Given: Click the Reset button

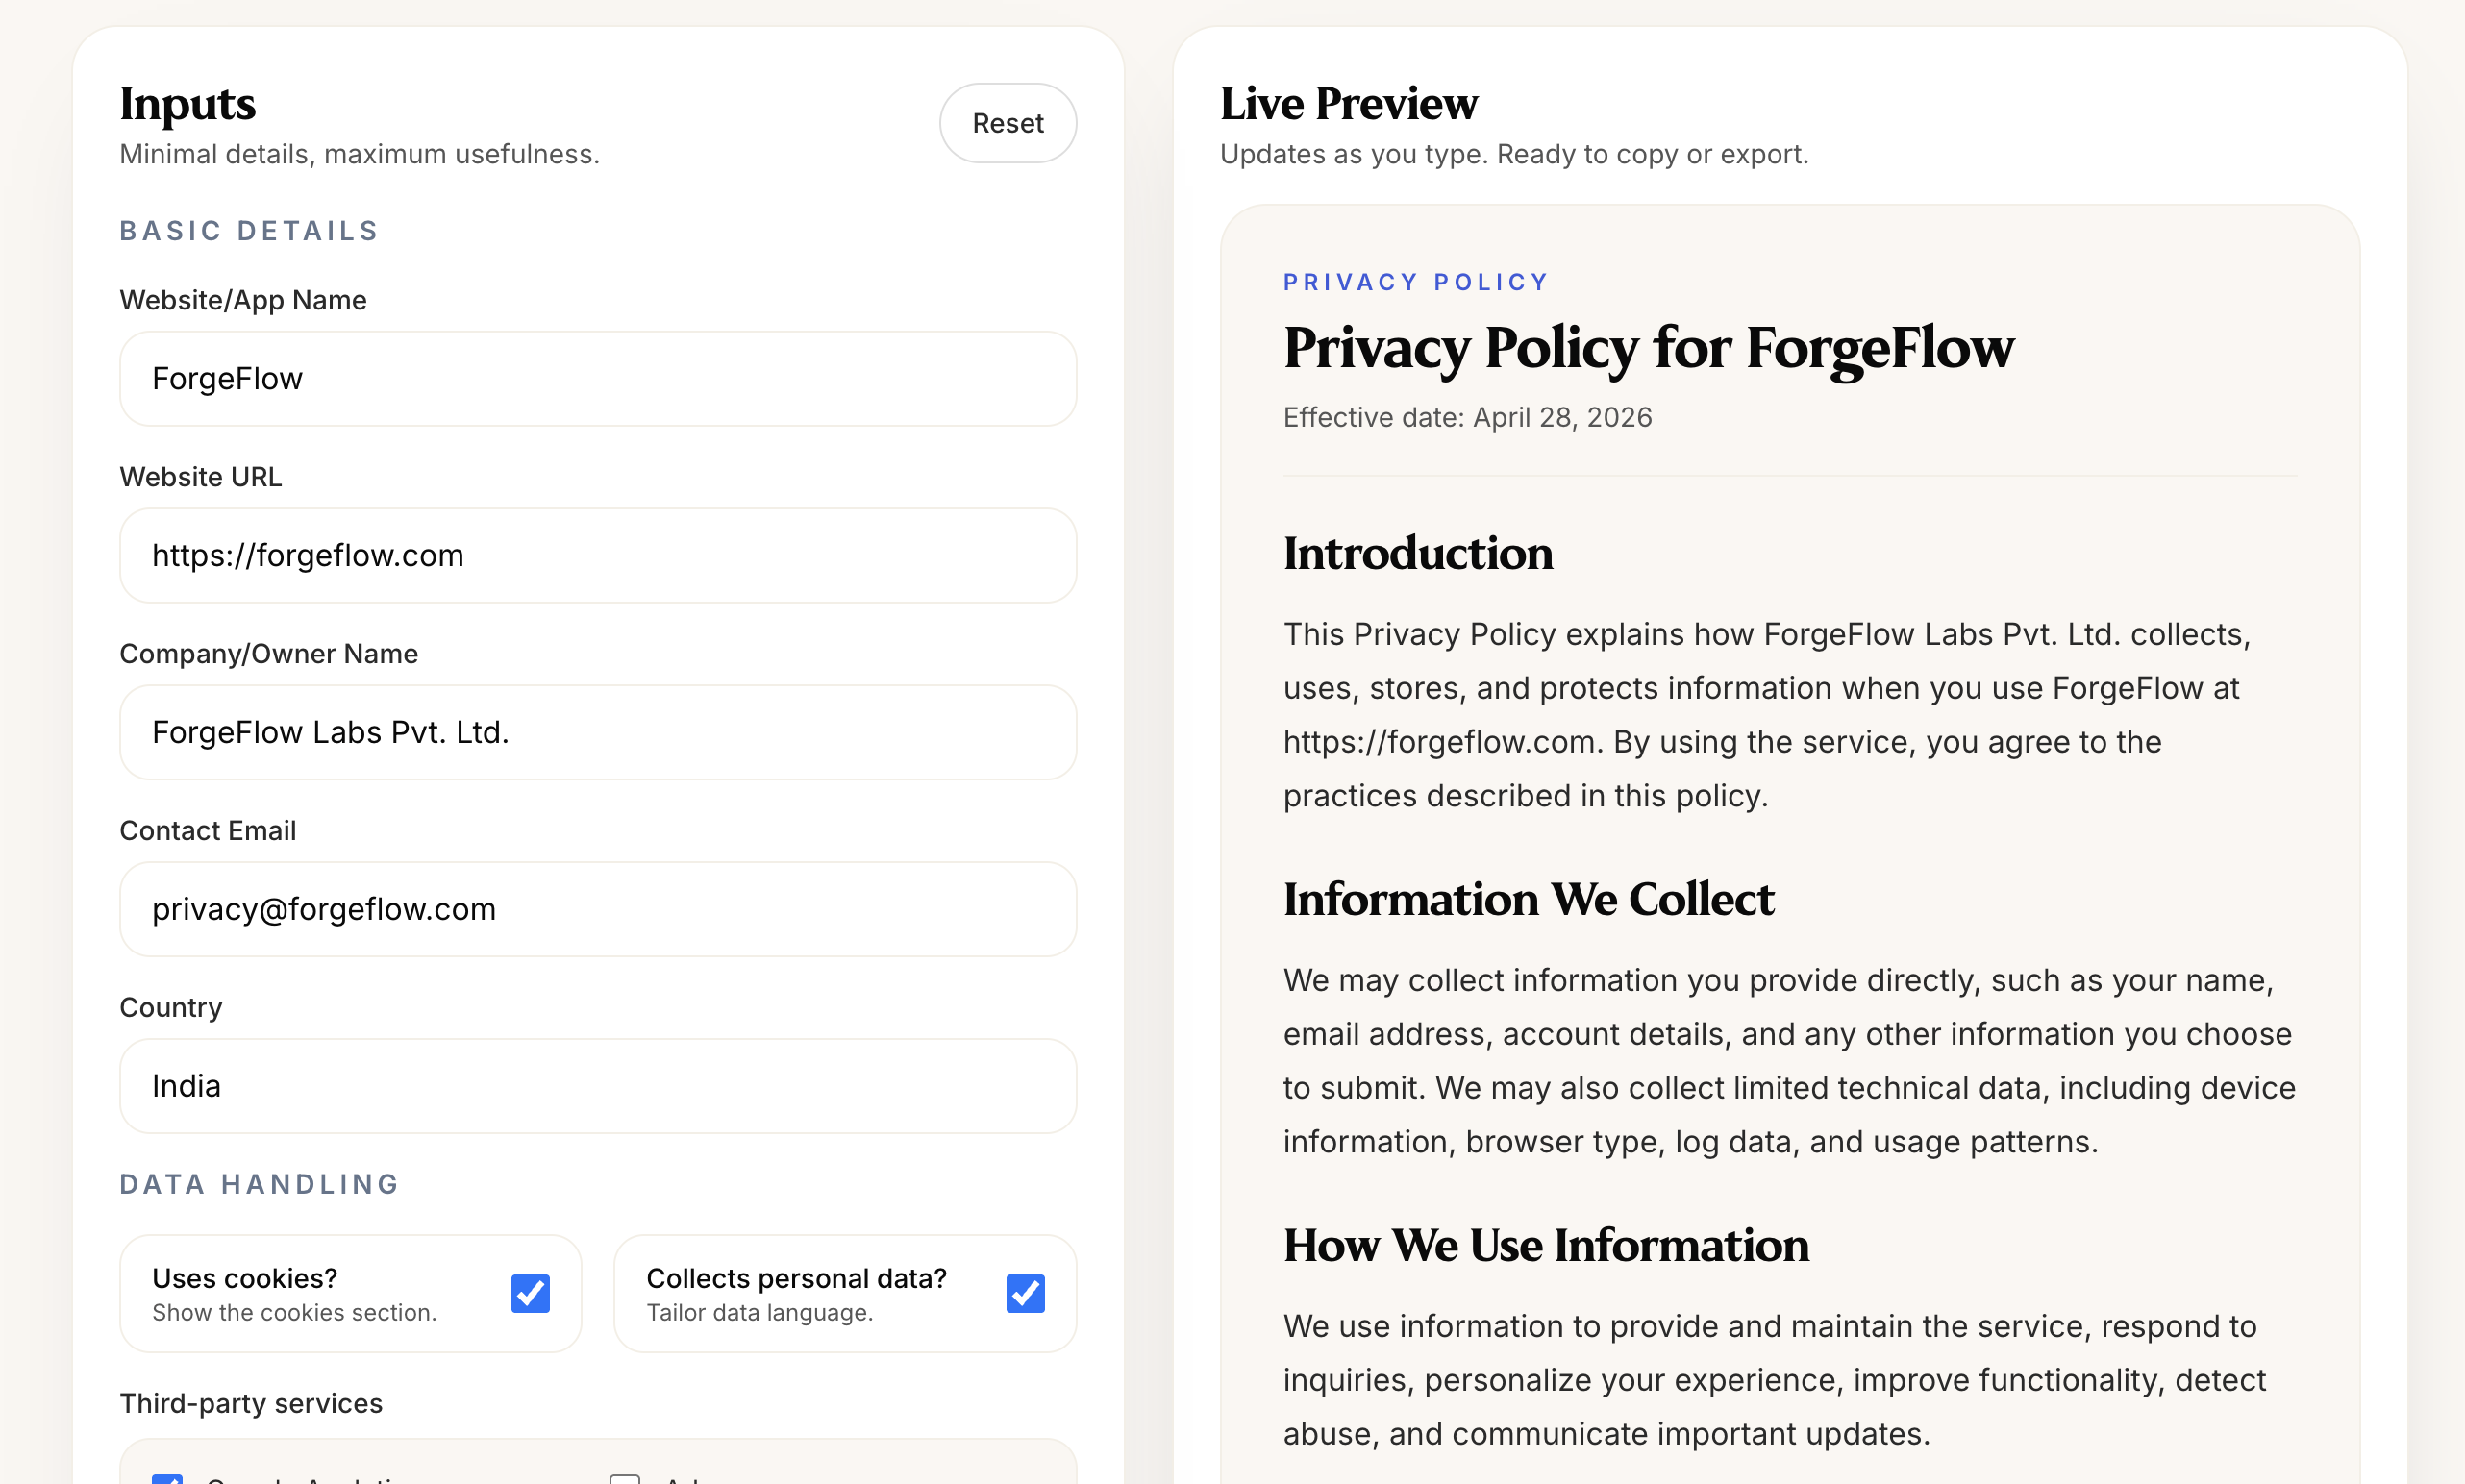Looking at the screenshot, I should (x=1007, y=122).
